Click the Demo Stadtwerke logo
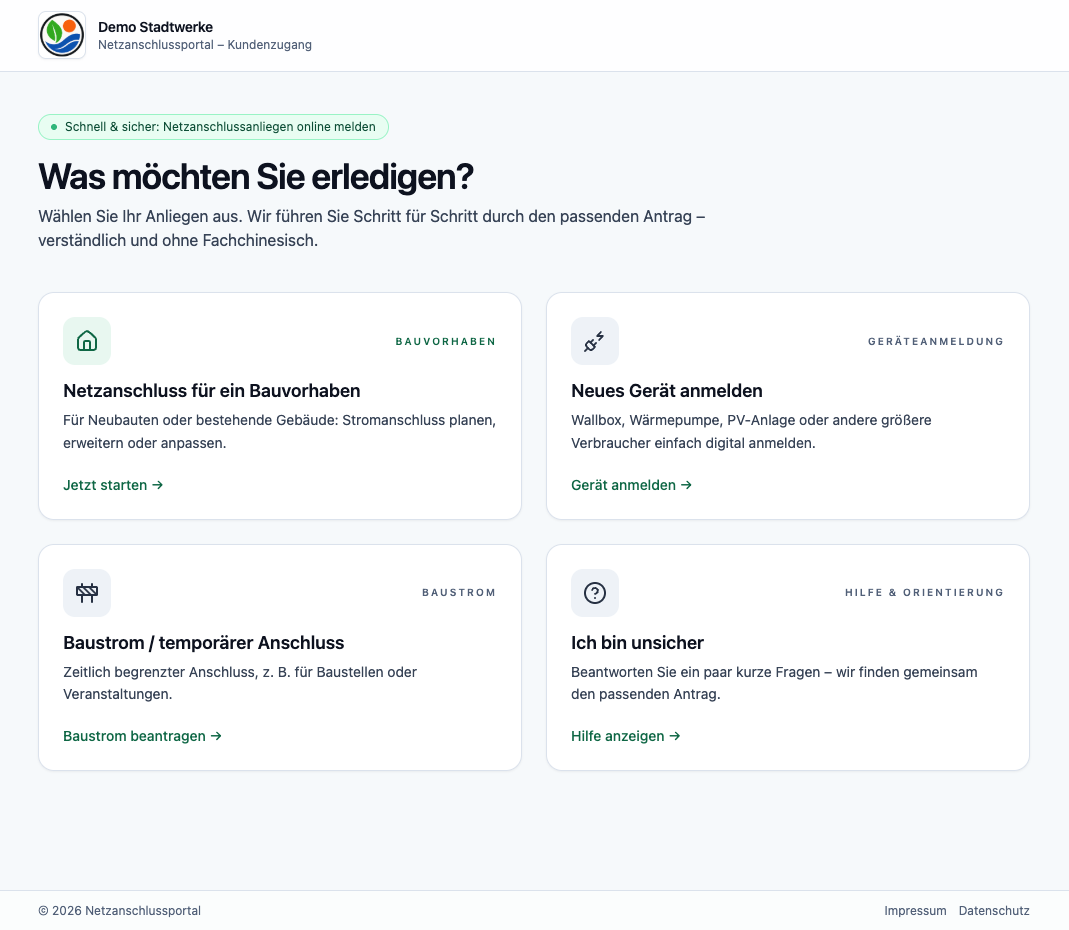The width and height of the screenshot is (1069, 930). [62, 35]
